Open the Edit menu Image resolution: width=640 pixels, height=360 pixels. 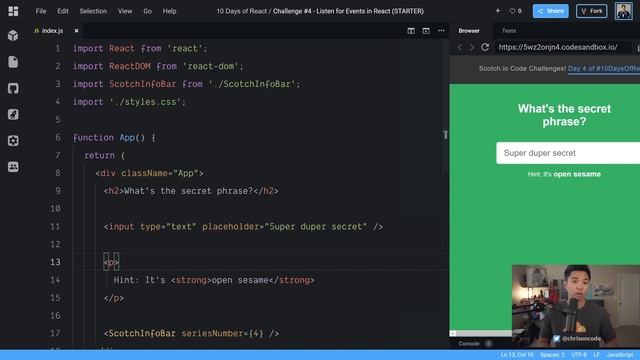[63, 11]
